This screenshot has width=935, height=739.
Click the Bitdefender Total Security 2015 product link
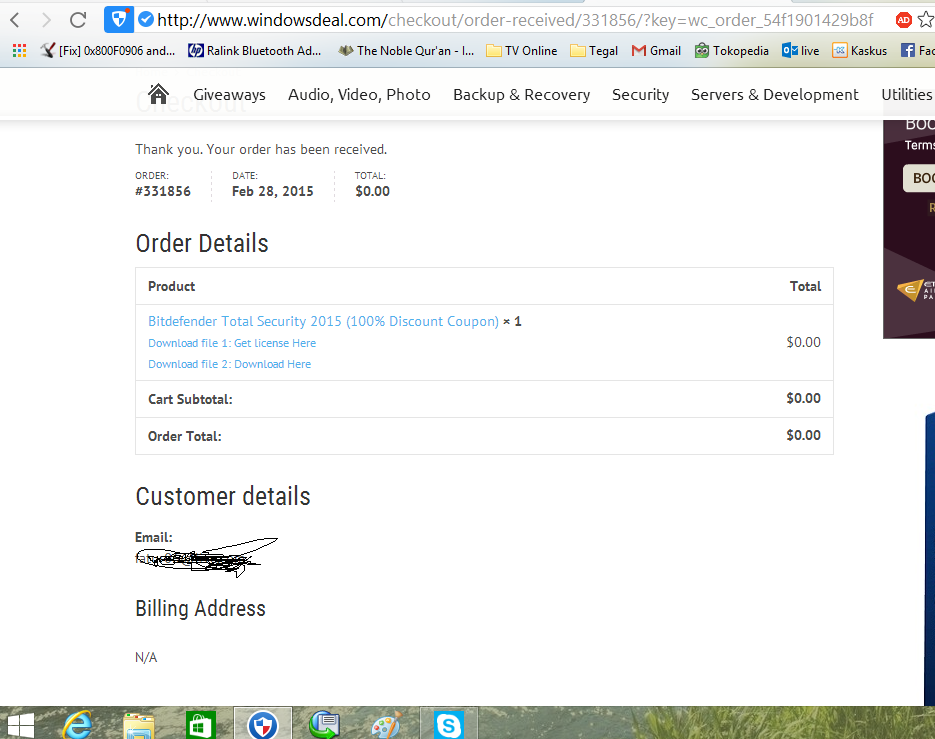click(x=323, y=321)
